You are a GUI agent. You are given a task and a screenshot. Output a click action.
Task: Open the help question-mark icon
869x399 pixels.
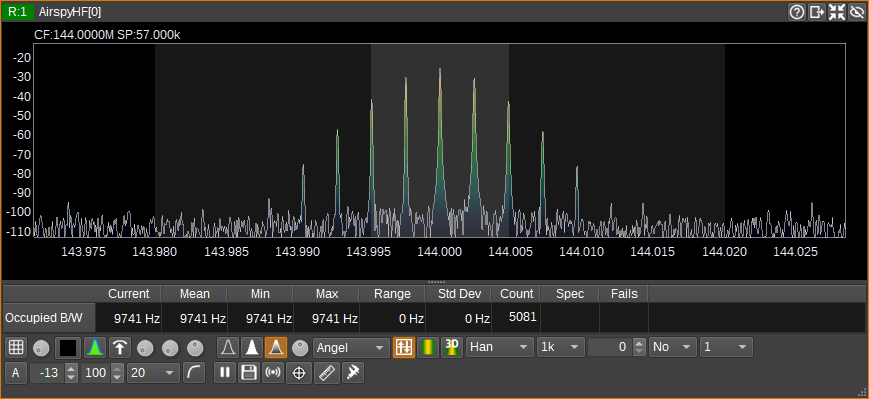tap(796, 12)
